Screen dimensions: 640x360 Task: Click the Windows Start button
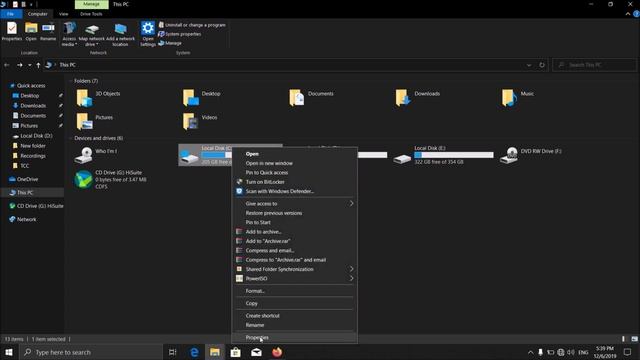coord(9,352)
